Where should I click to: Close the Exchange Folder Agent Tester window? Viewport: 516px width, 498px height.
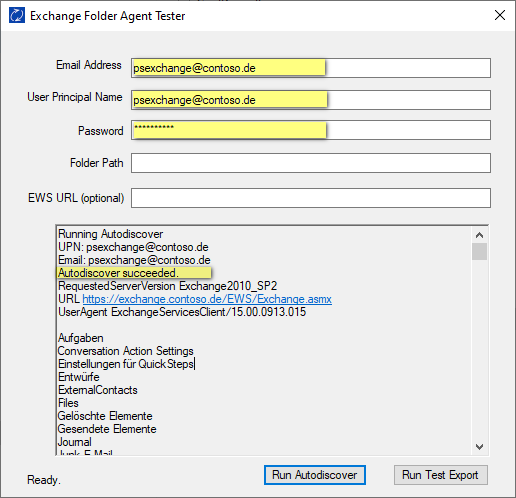point(500,15)
